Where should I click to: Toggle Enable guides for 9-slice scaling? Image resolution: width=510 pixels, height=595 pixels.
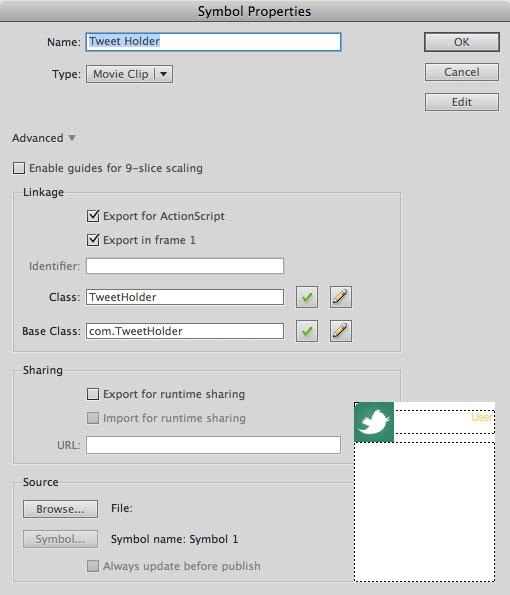(19, 168)
